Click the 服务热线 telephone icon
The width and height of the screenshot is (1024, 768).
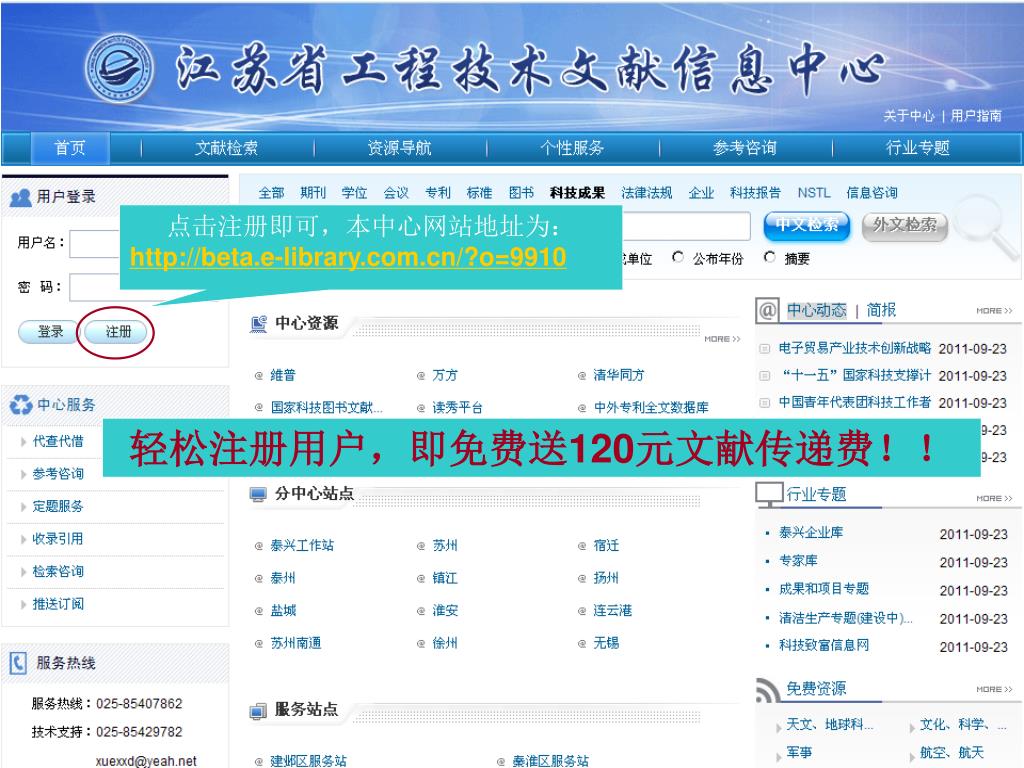pos(18,662)
